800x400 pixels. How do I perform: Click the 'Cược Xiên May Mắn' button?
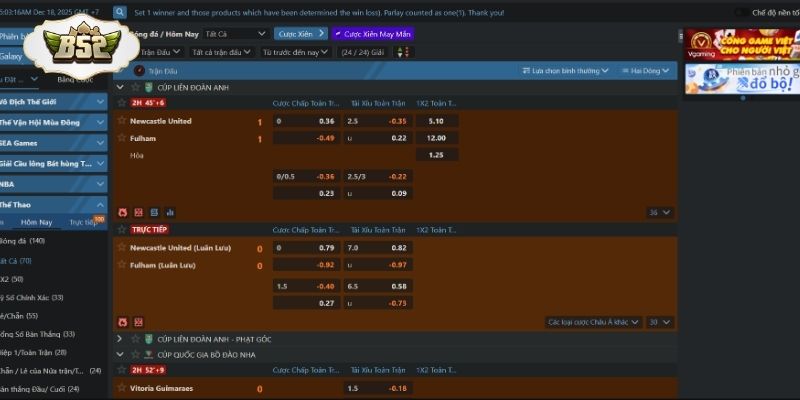[x=371, y=33]
